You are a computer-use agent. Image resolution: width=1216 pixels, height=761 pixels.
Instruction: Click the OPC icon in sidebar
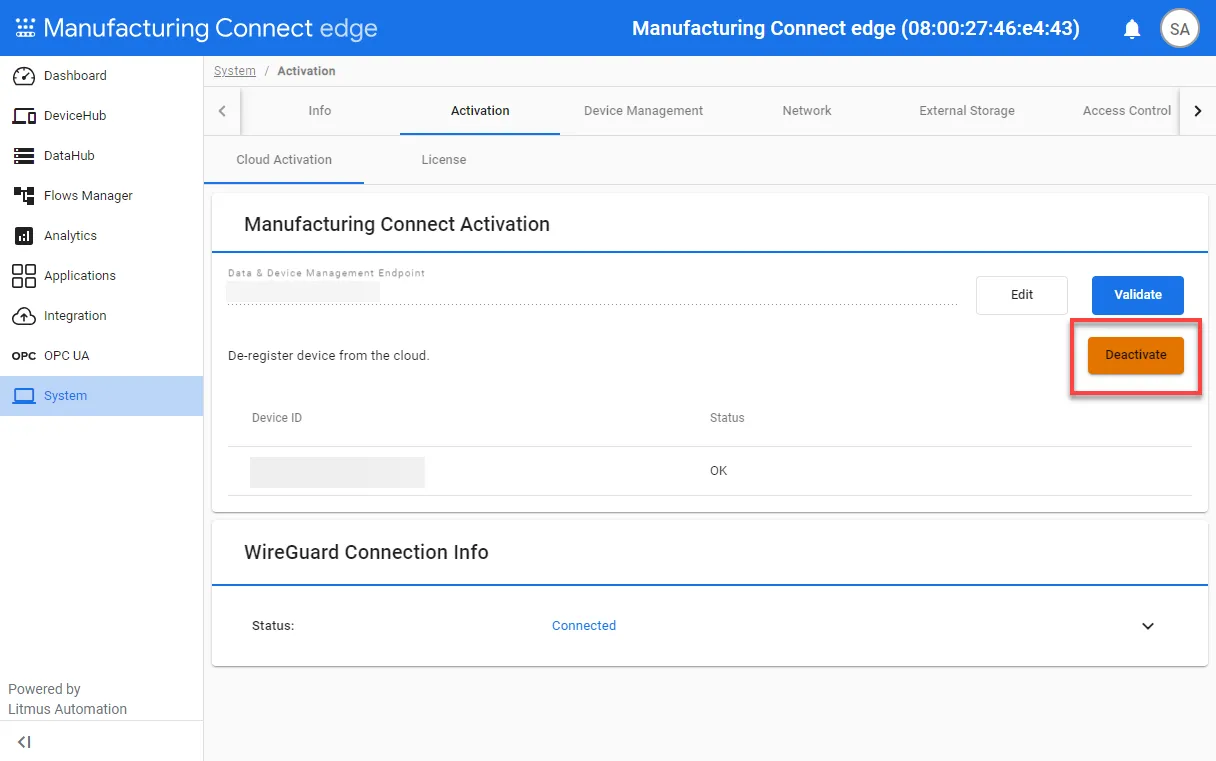tap(24, 356)
